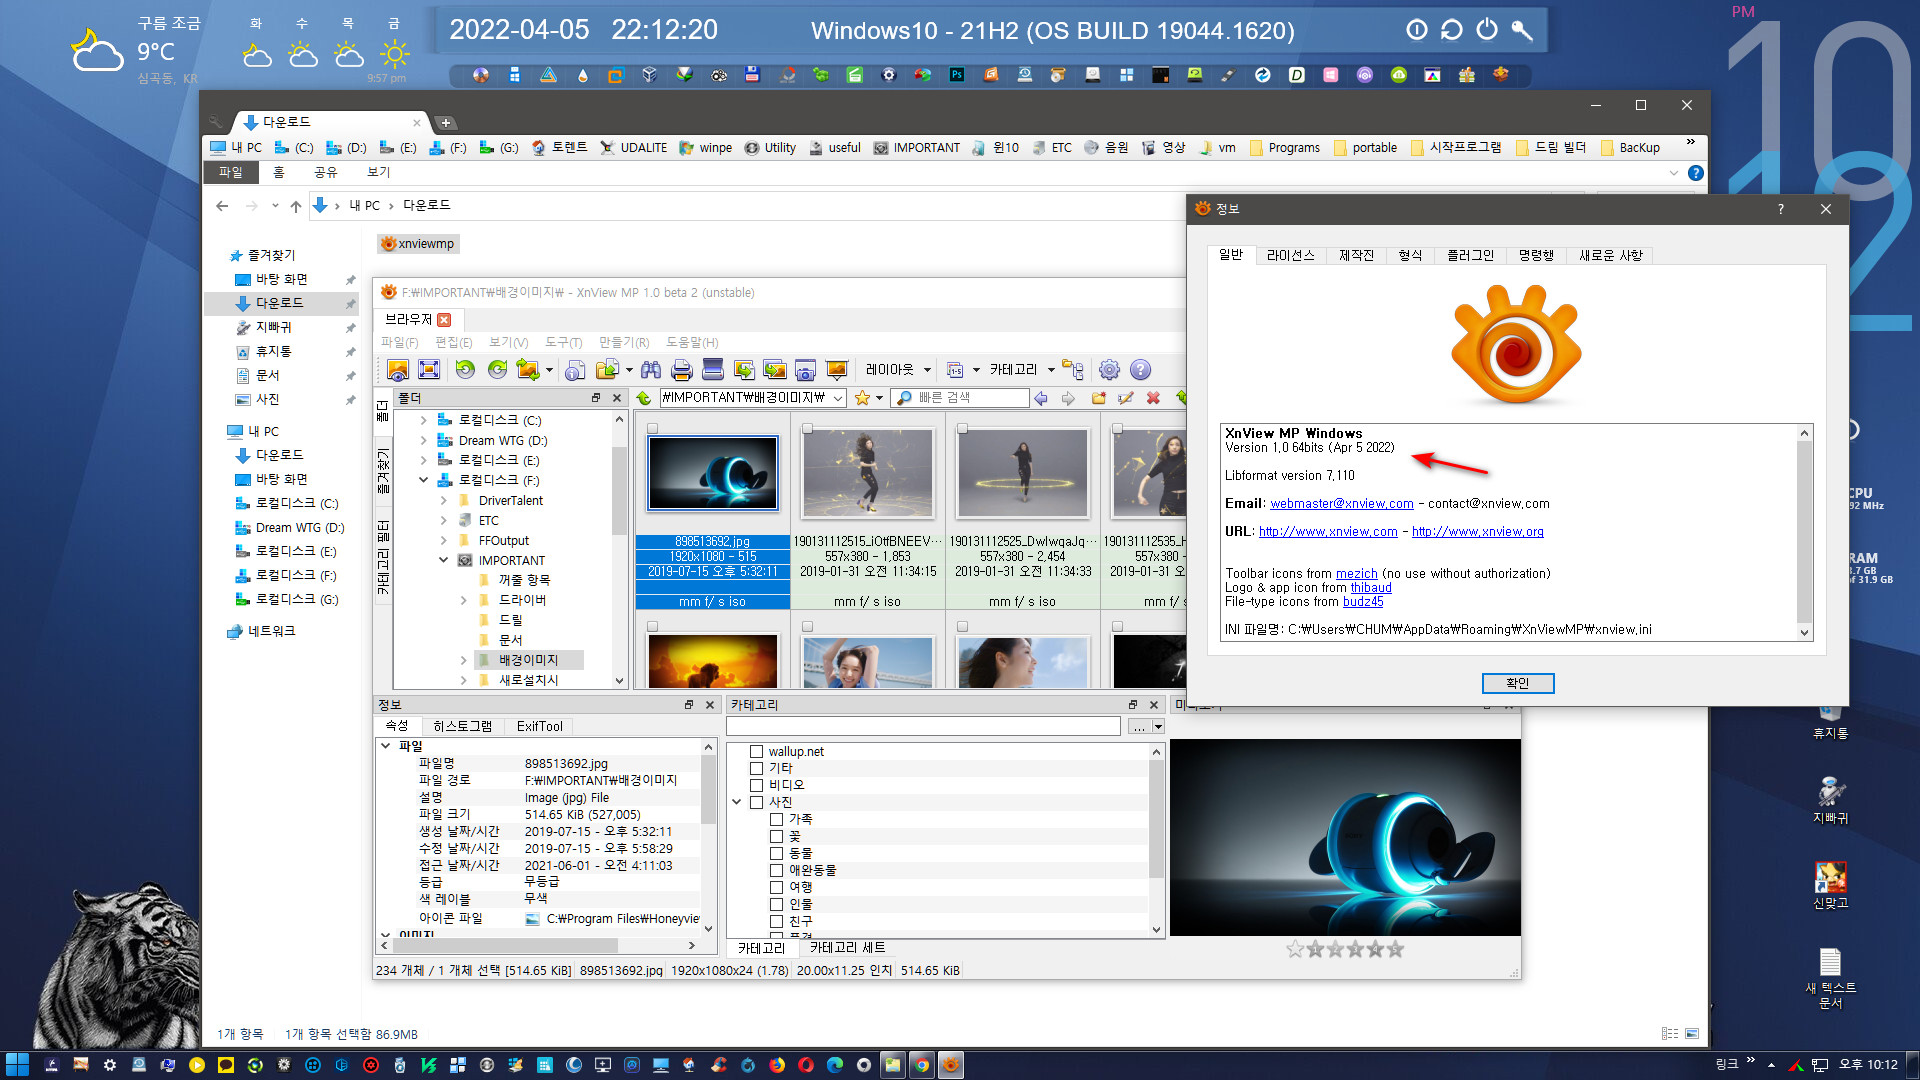Viewport: 1920px width, 1080px height.
Task: Open the http://www.xnview.org link
Action: coord(1477,532)
